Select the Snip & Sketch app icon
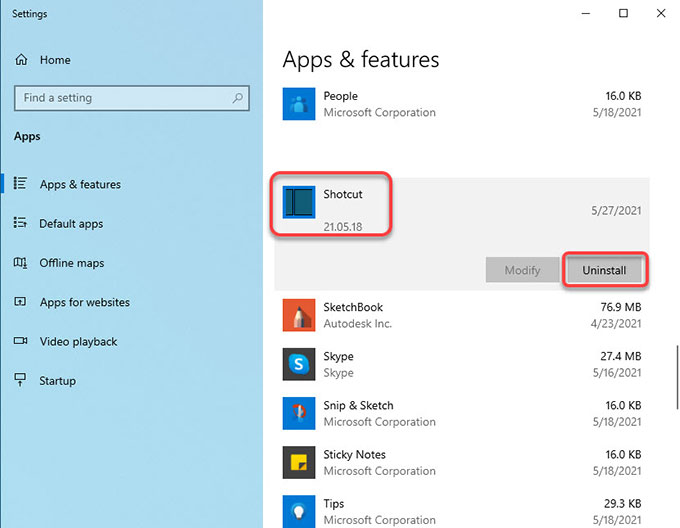This screenshot has width=680, height=528. pos(299,413)
